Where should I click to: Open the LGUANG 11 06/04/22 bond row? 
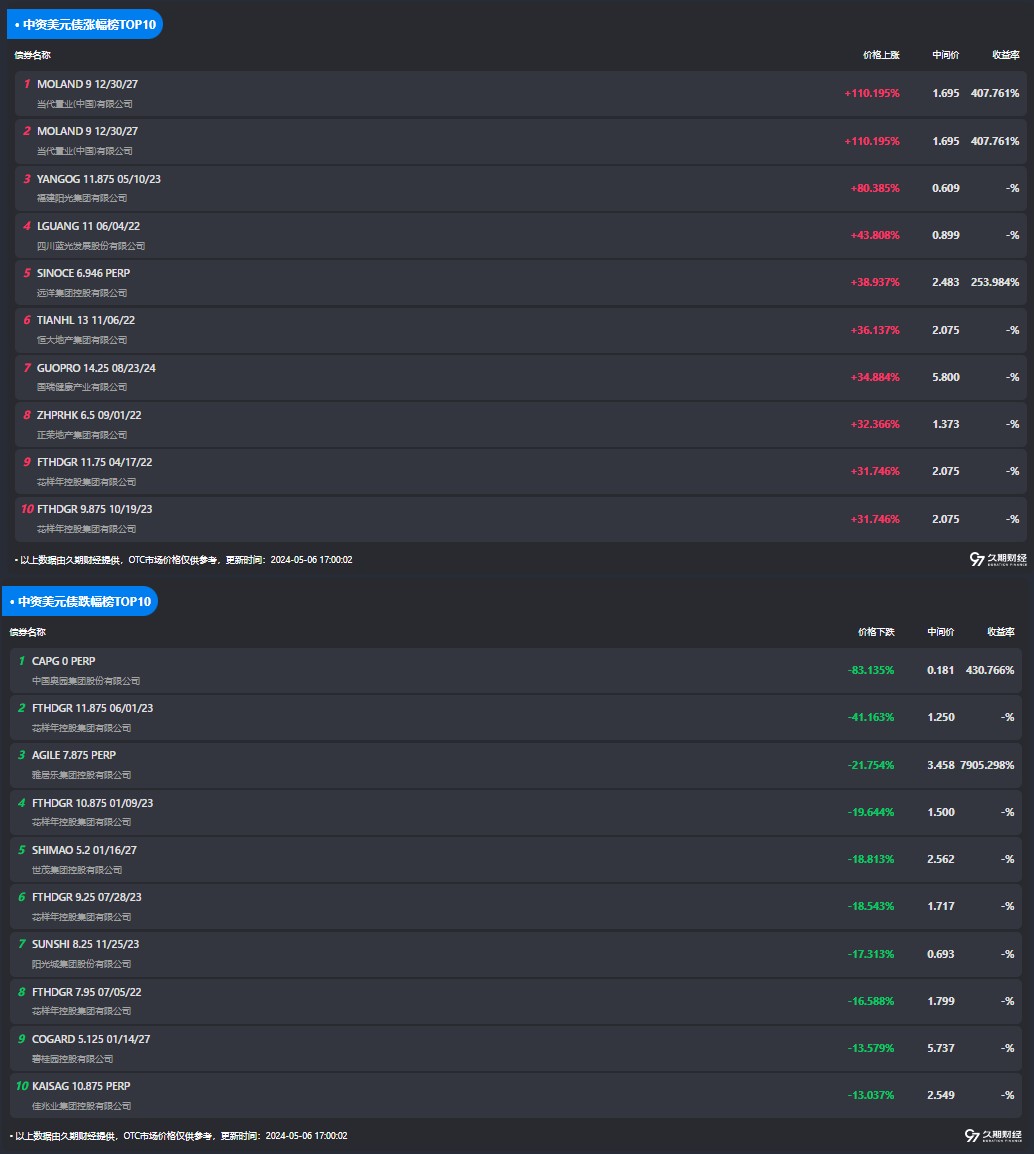click(88, 227)
